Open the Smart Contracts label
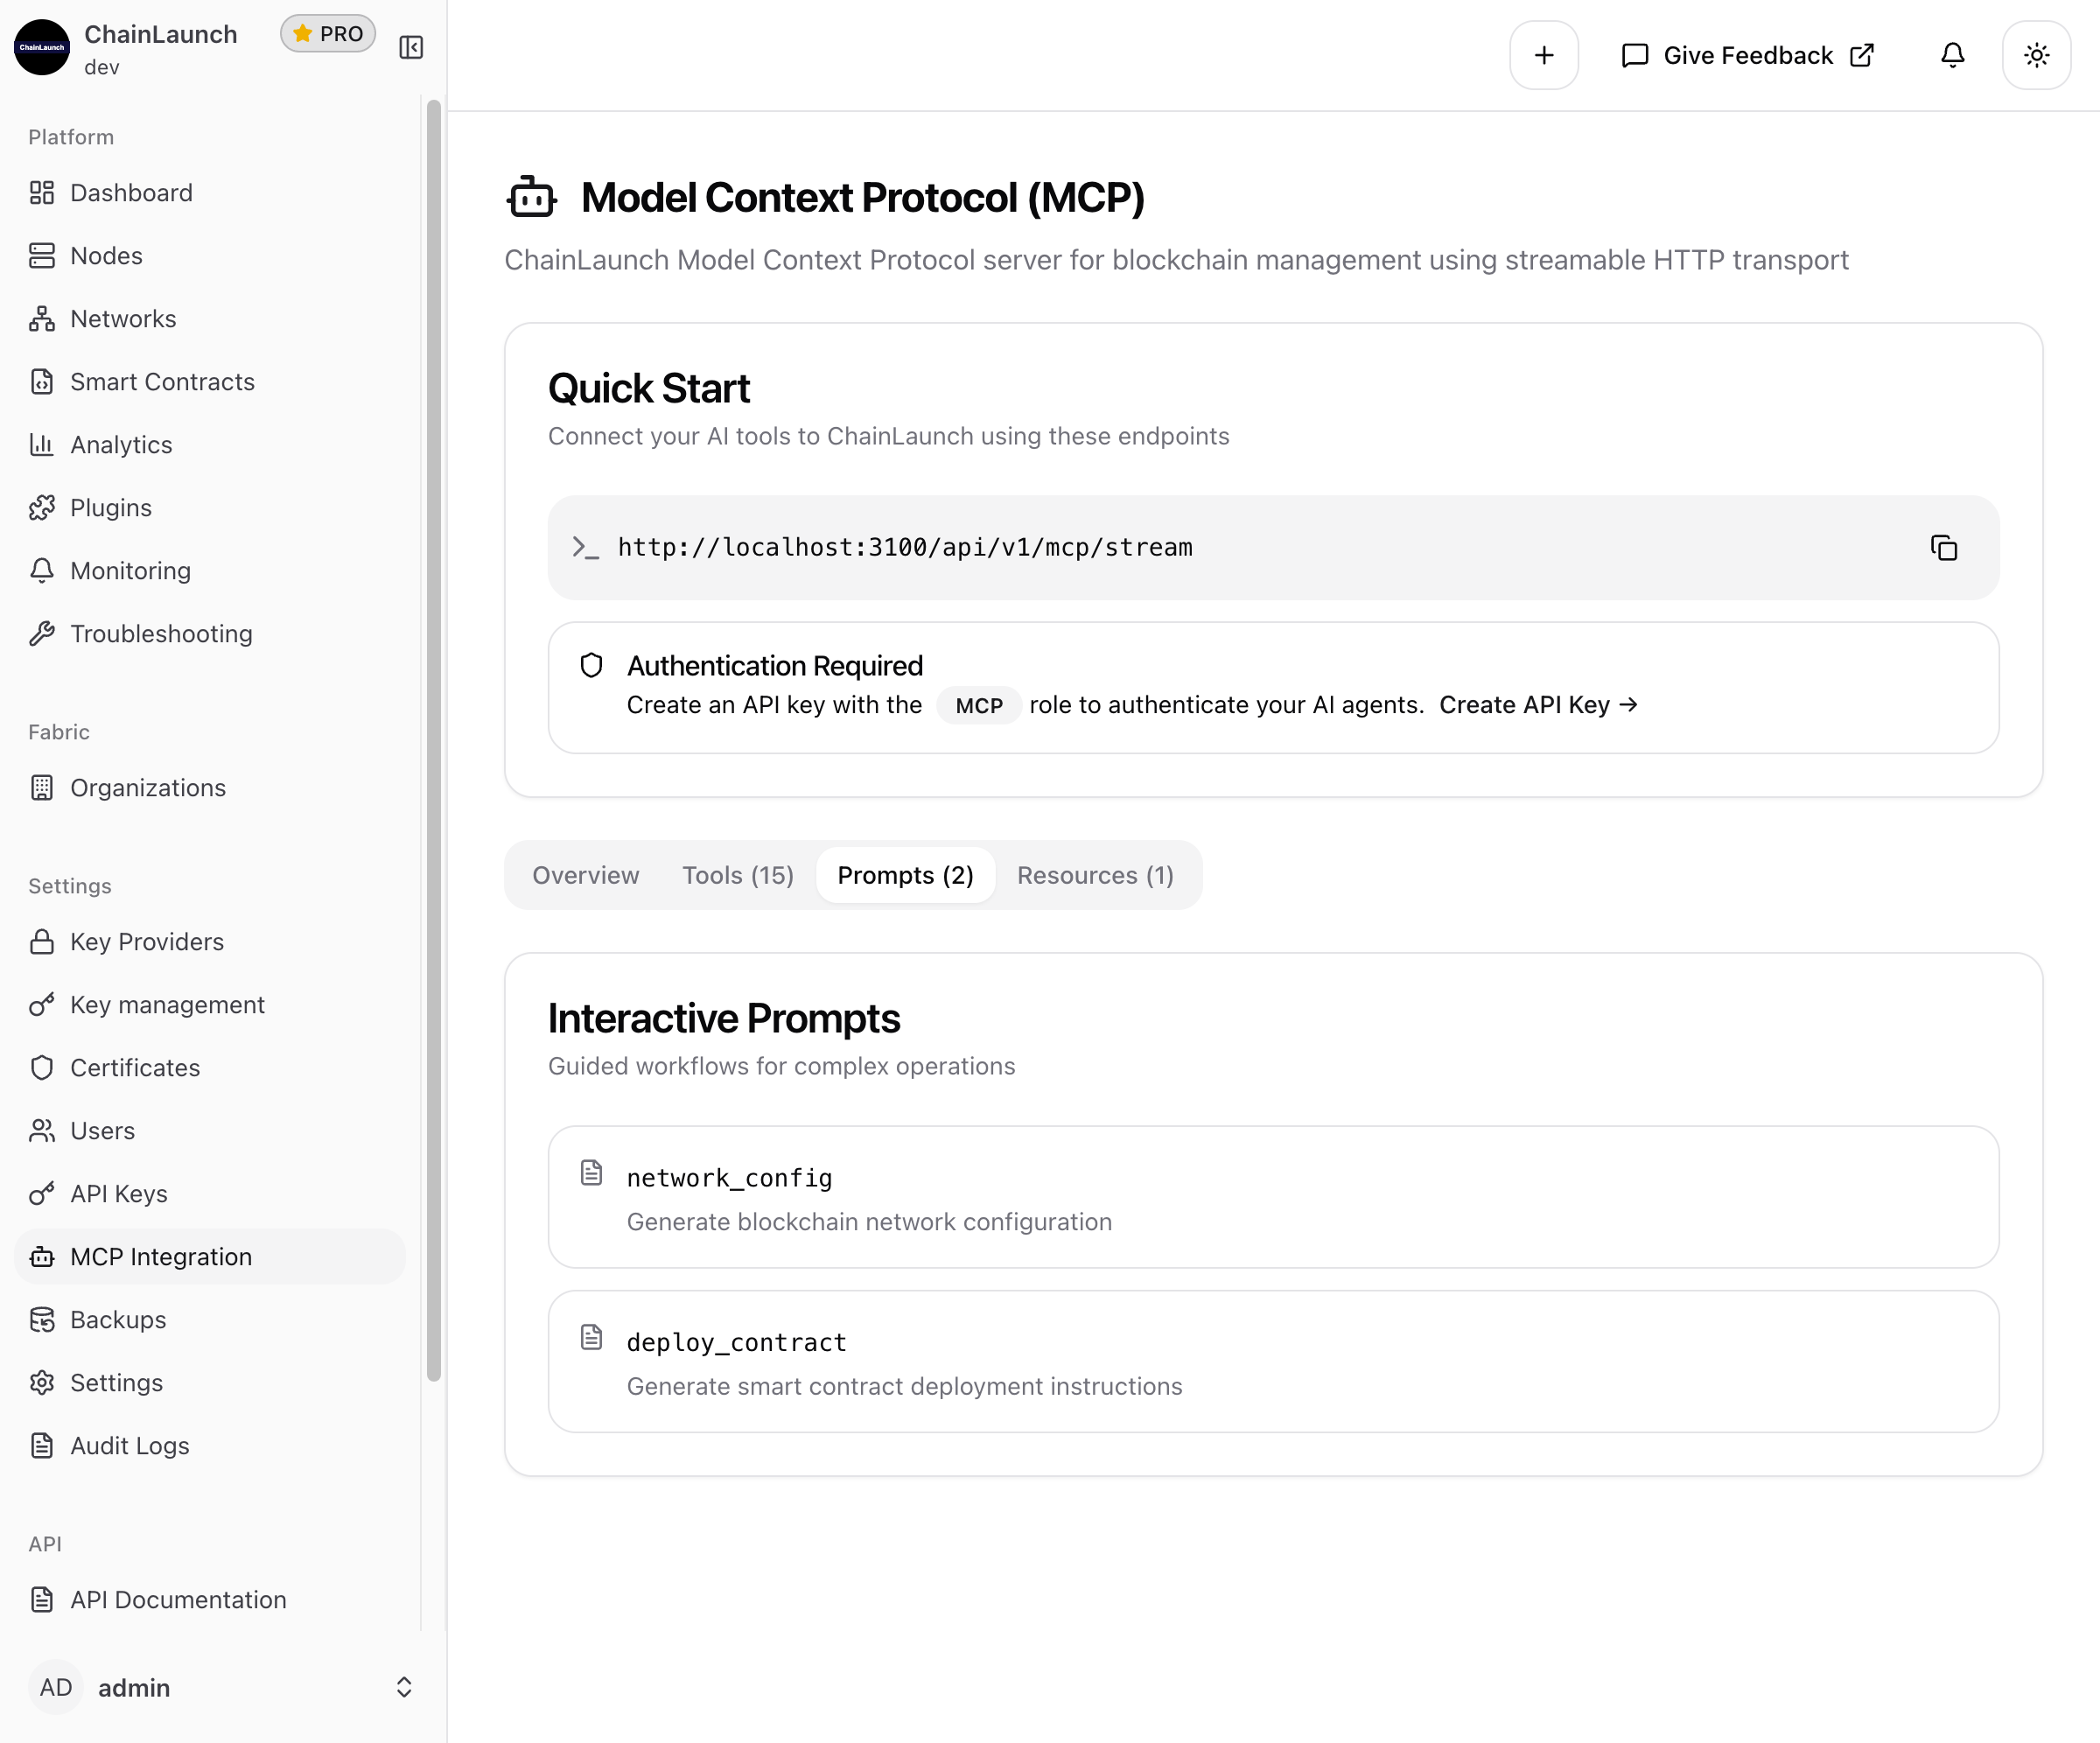The image size is (2100, 1743). 162,382
